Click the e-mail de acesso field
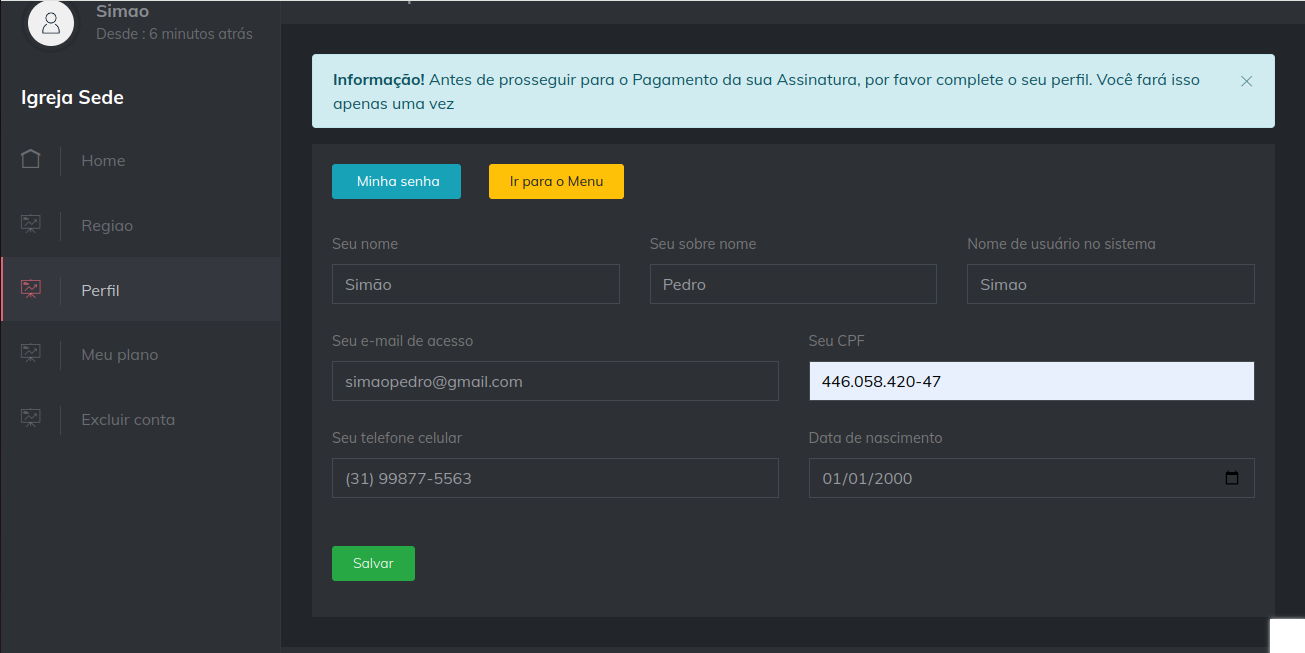This screenshot has width=1305, height=653. click(x=554, y=381)
